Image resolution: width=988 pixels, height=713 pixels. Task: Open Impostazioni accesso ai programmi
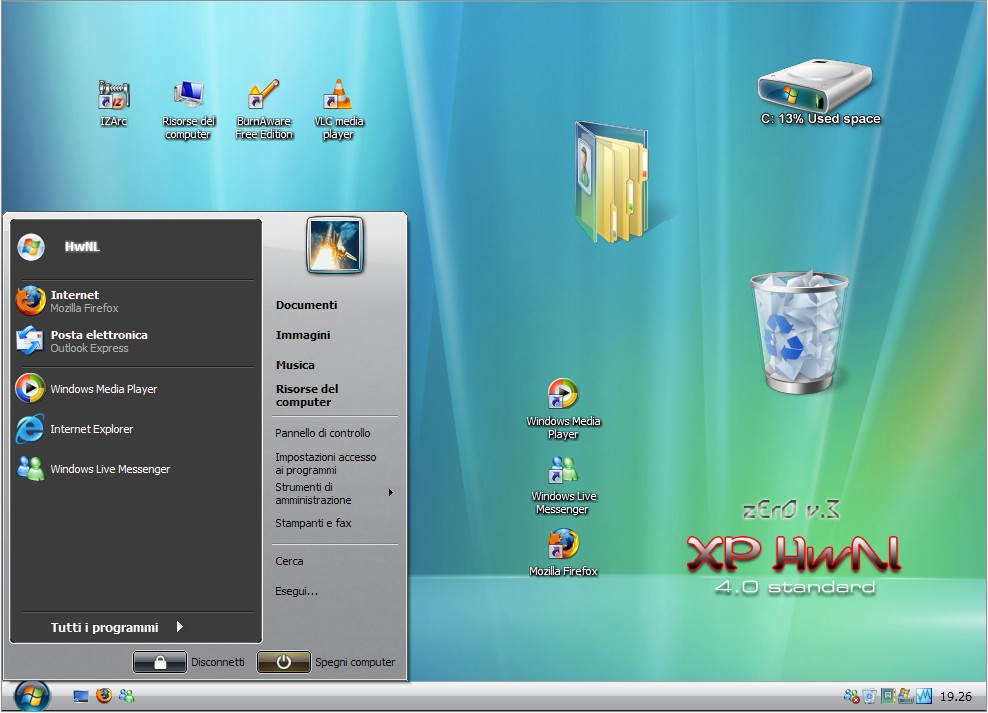point(325,464)
